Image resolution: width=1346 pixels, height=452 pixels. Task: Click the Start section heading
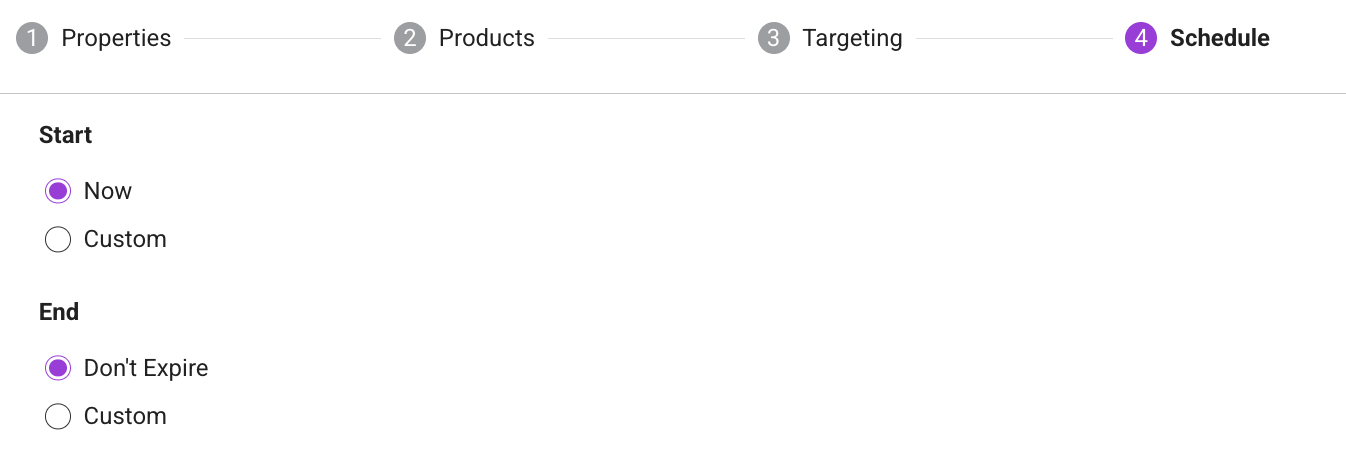(x=66, y=135)
